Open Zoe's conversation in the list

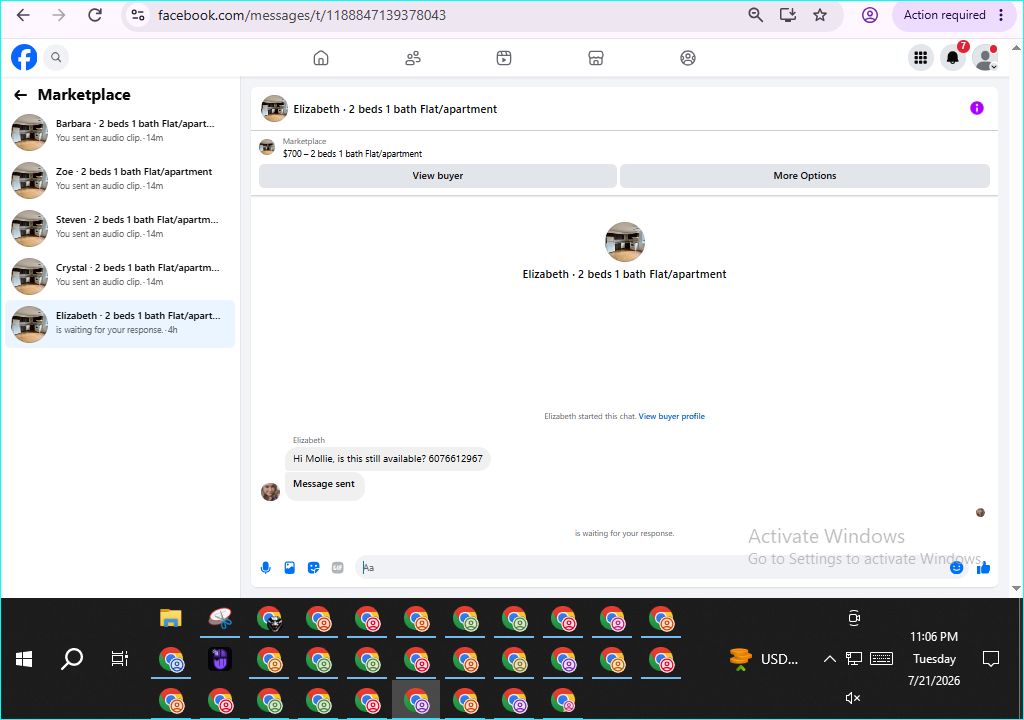tap(120, 180)
